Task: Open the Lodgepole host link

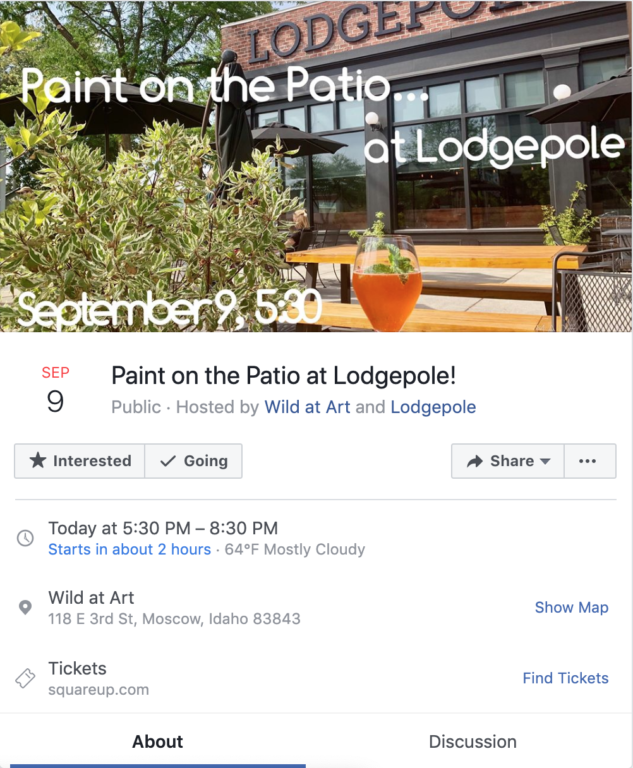Action: [x=433, y=407]
